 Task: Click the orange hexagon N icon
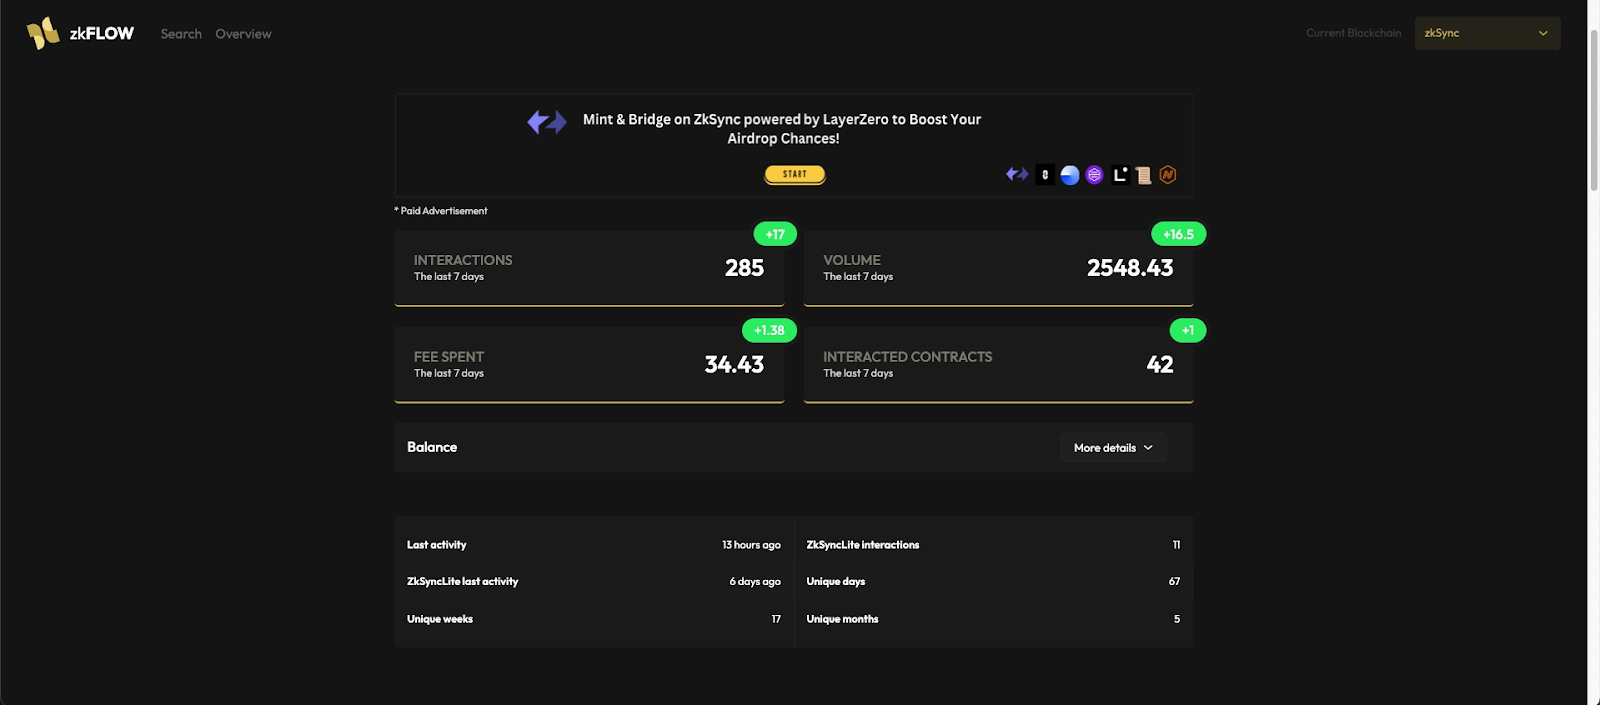[x=1168, y=175]
